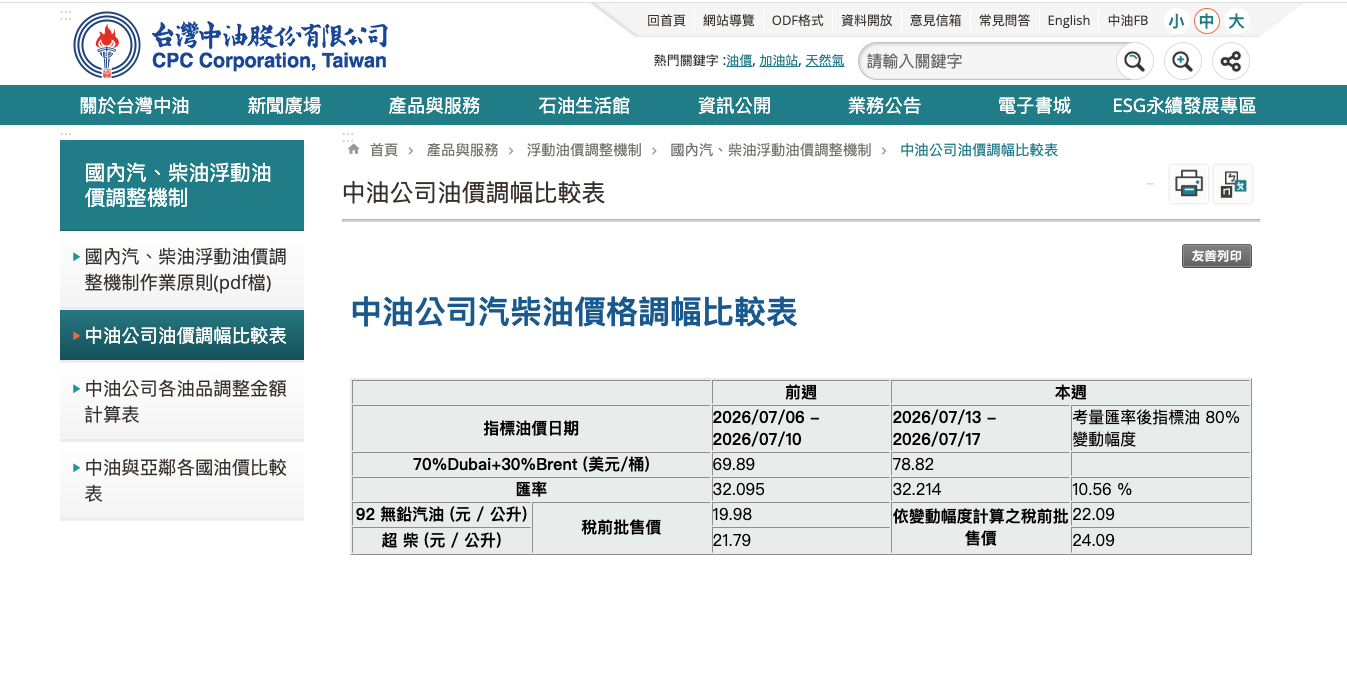Click heading 中油公司汽柴油價格調幅比較表
This screenshot has height=687, width=1347.
[574, 313]
